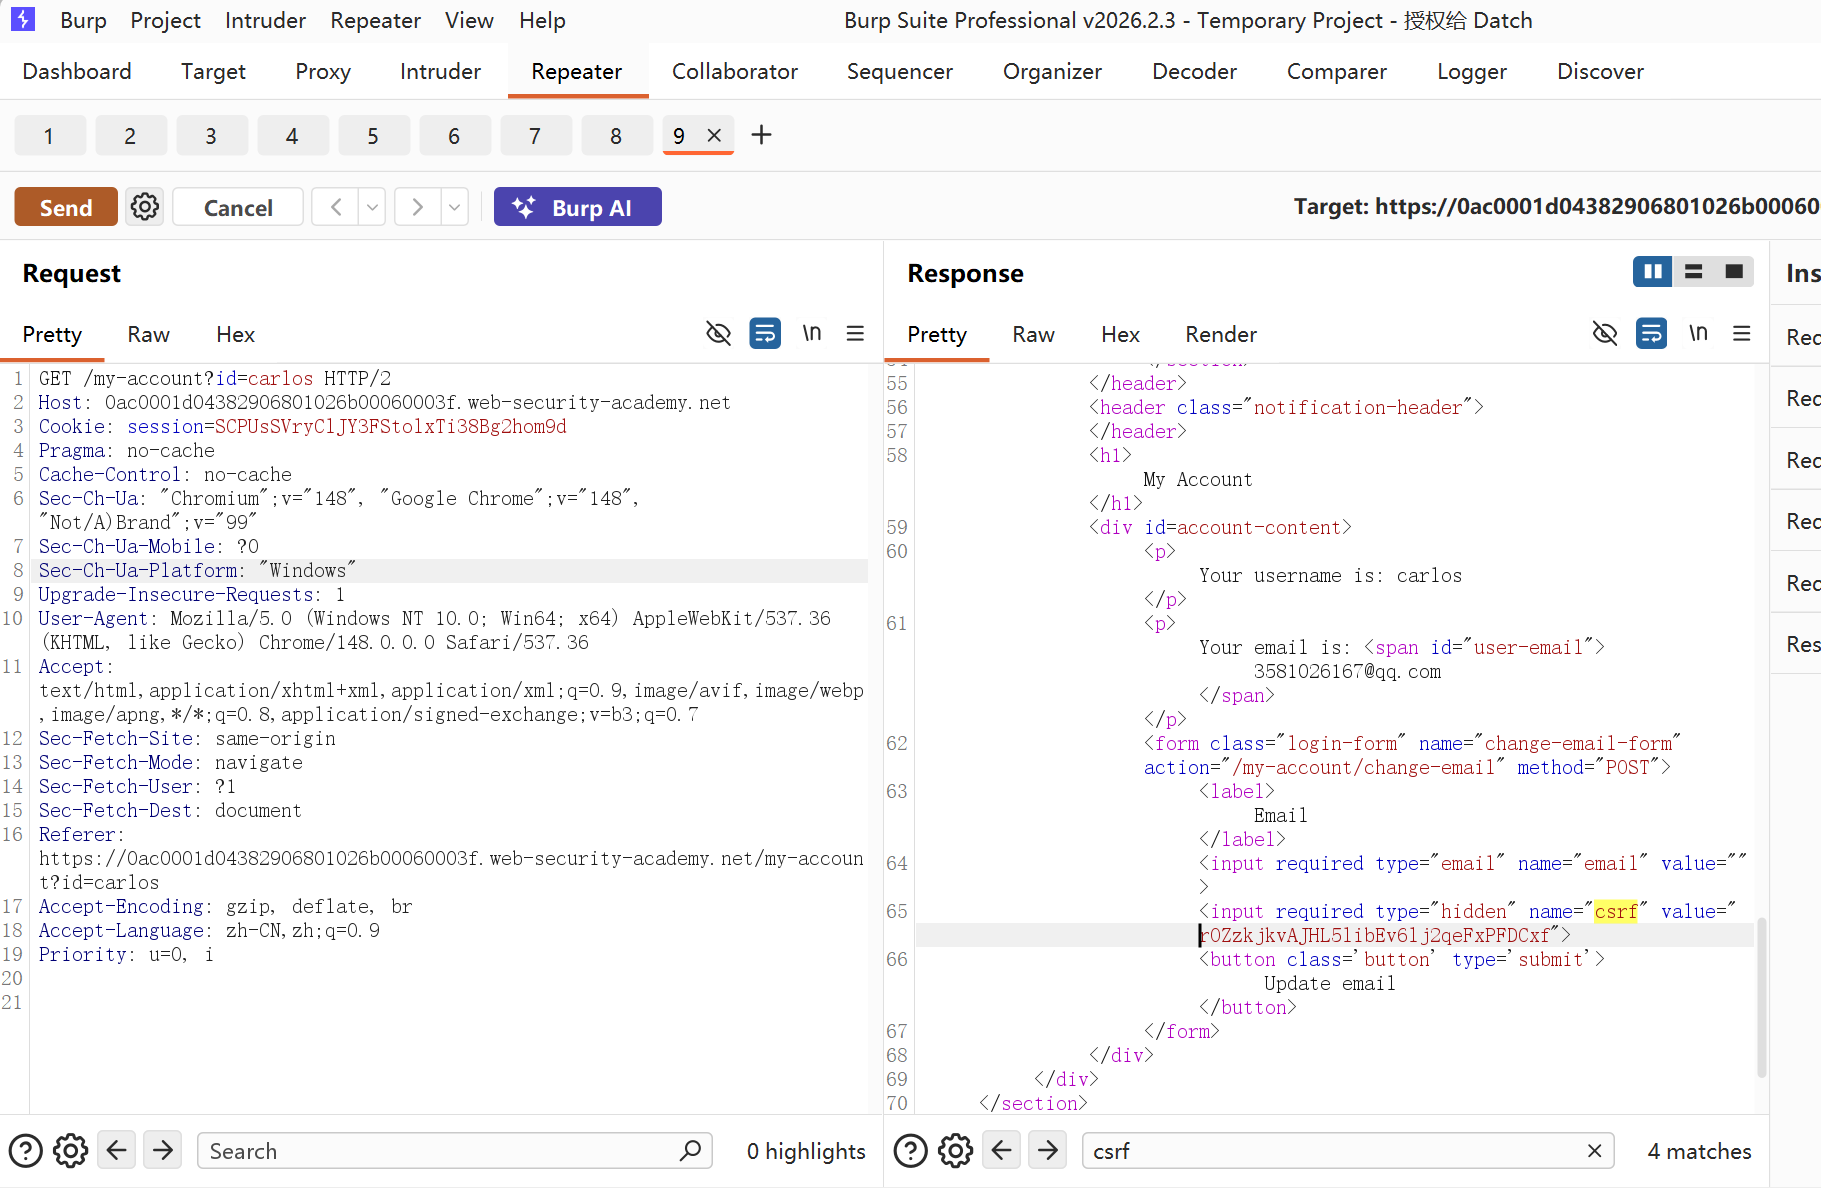Select Repeater request tab 1
The image size is (1821, 1188).
click(49, 135)
